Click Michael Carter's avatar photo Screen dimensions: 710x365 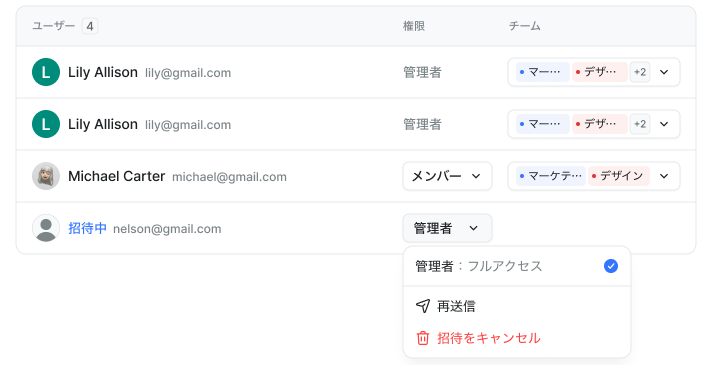coord(46,176)
